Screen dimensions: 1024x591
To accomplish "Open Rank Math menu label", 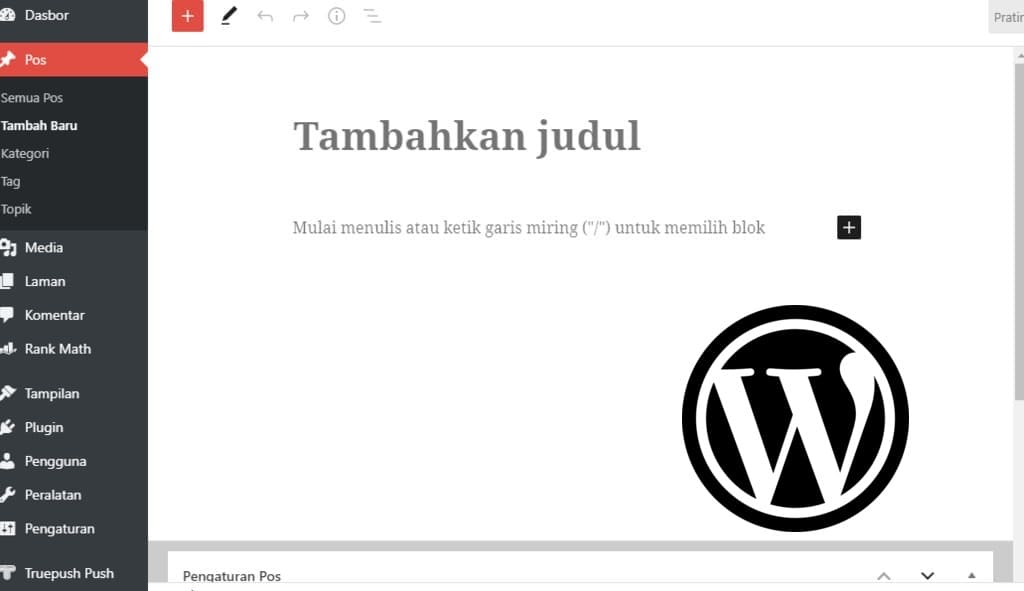I will pos(57,349).
